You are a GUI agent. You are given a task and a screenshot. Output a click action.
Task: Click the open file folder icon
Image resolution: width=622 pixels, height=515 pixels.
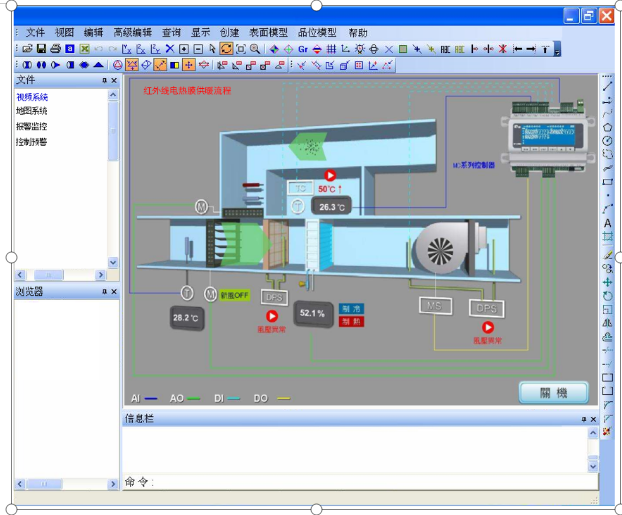point(27,49)
